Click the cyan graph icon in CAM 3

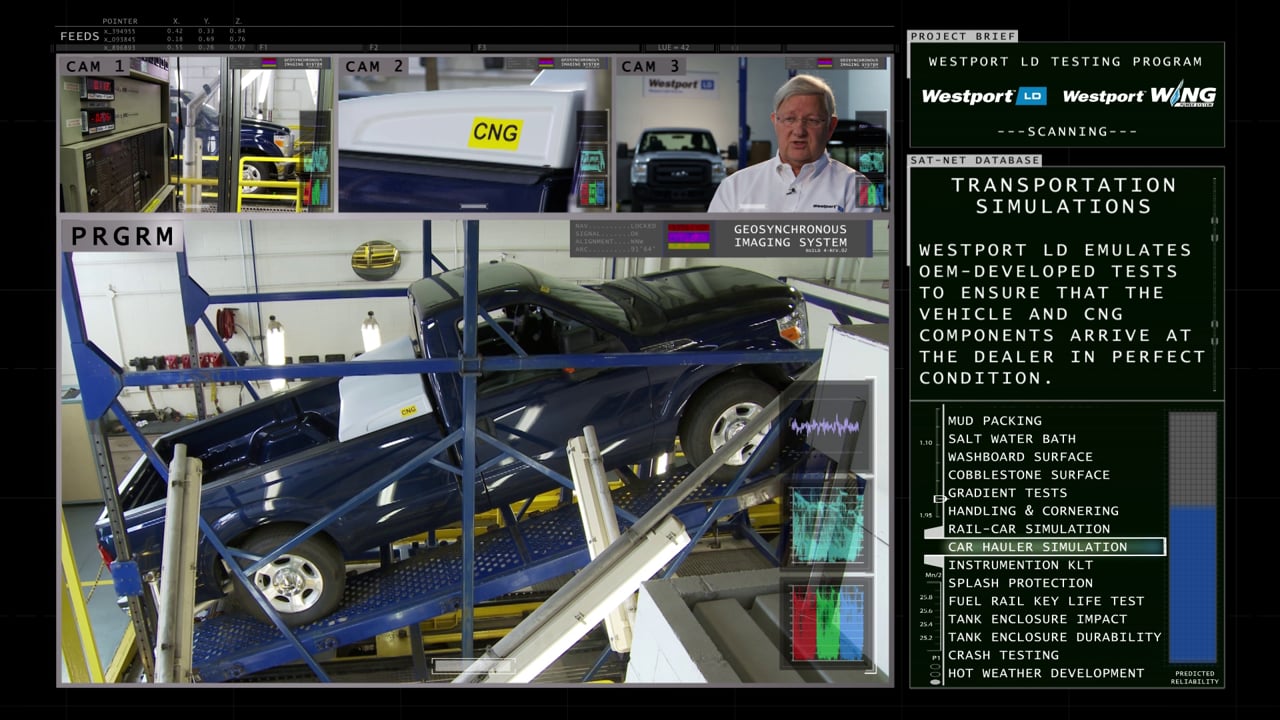click(871, 160)
